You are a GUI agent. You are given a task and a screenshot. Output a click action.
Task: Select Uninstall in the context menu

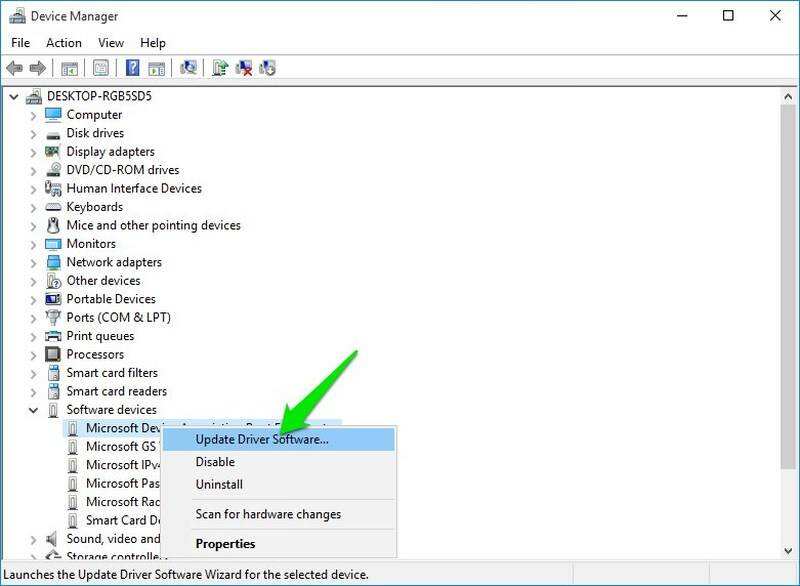point(219,484)
